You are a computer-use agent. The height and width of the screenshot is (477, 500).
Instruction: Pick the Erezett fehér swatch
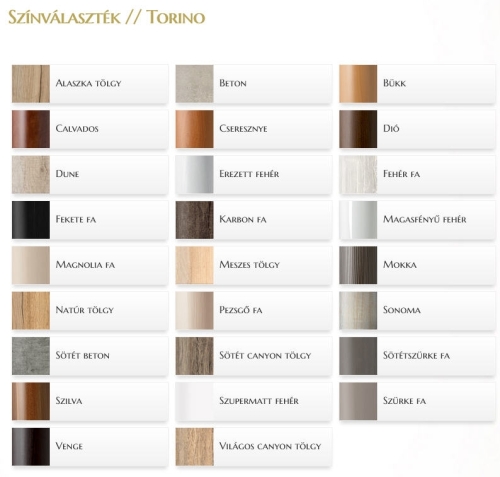pyautogui.click(x=195, y=174)
